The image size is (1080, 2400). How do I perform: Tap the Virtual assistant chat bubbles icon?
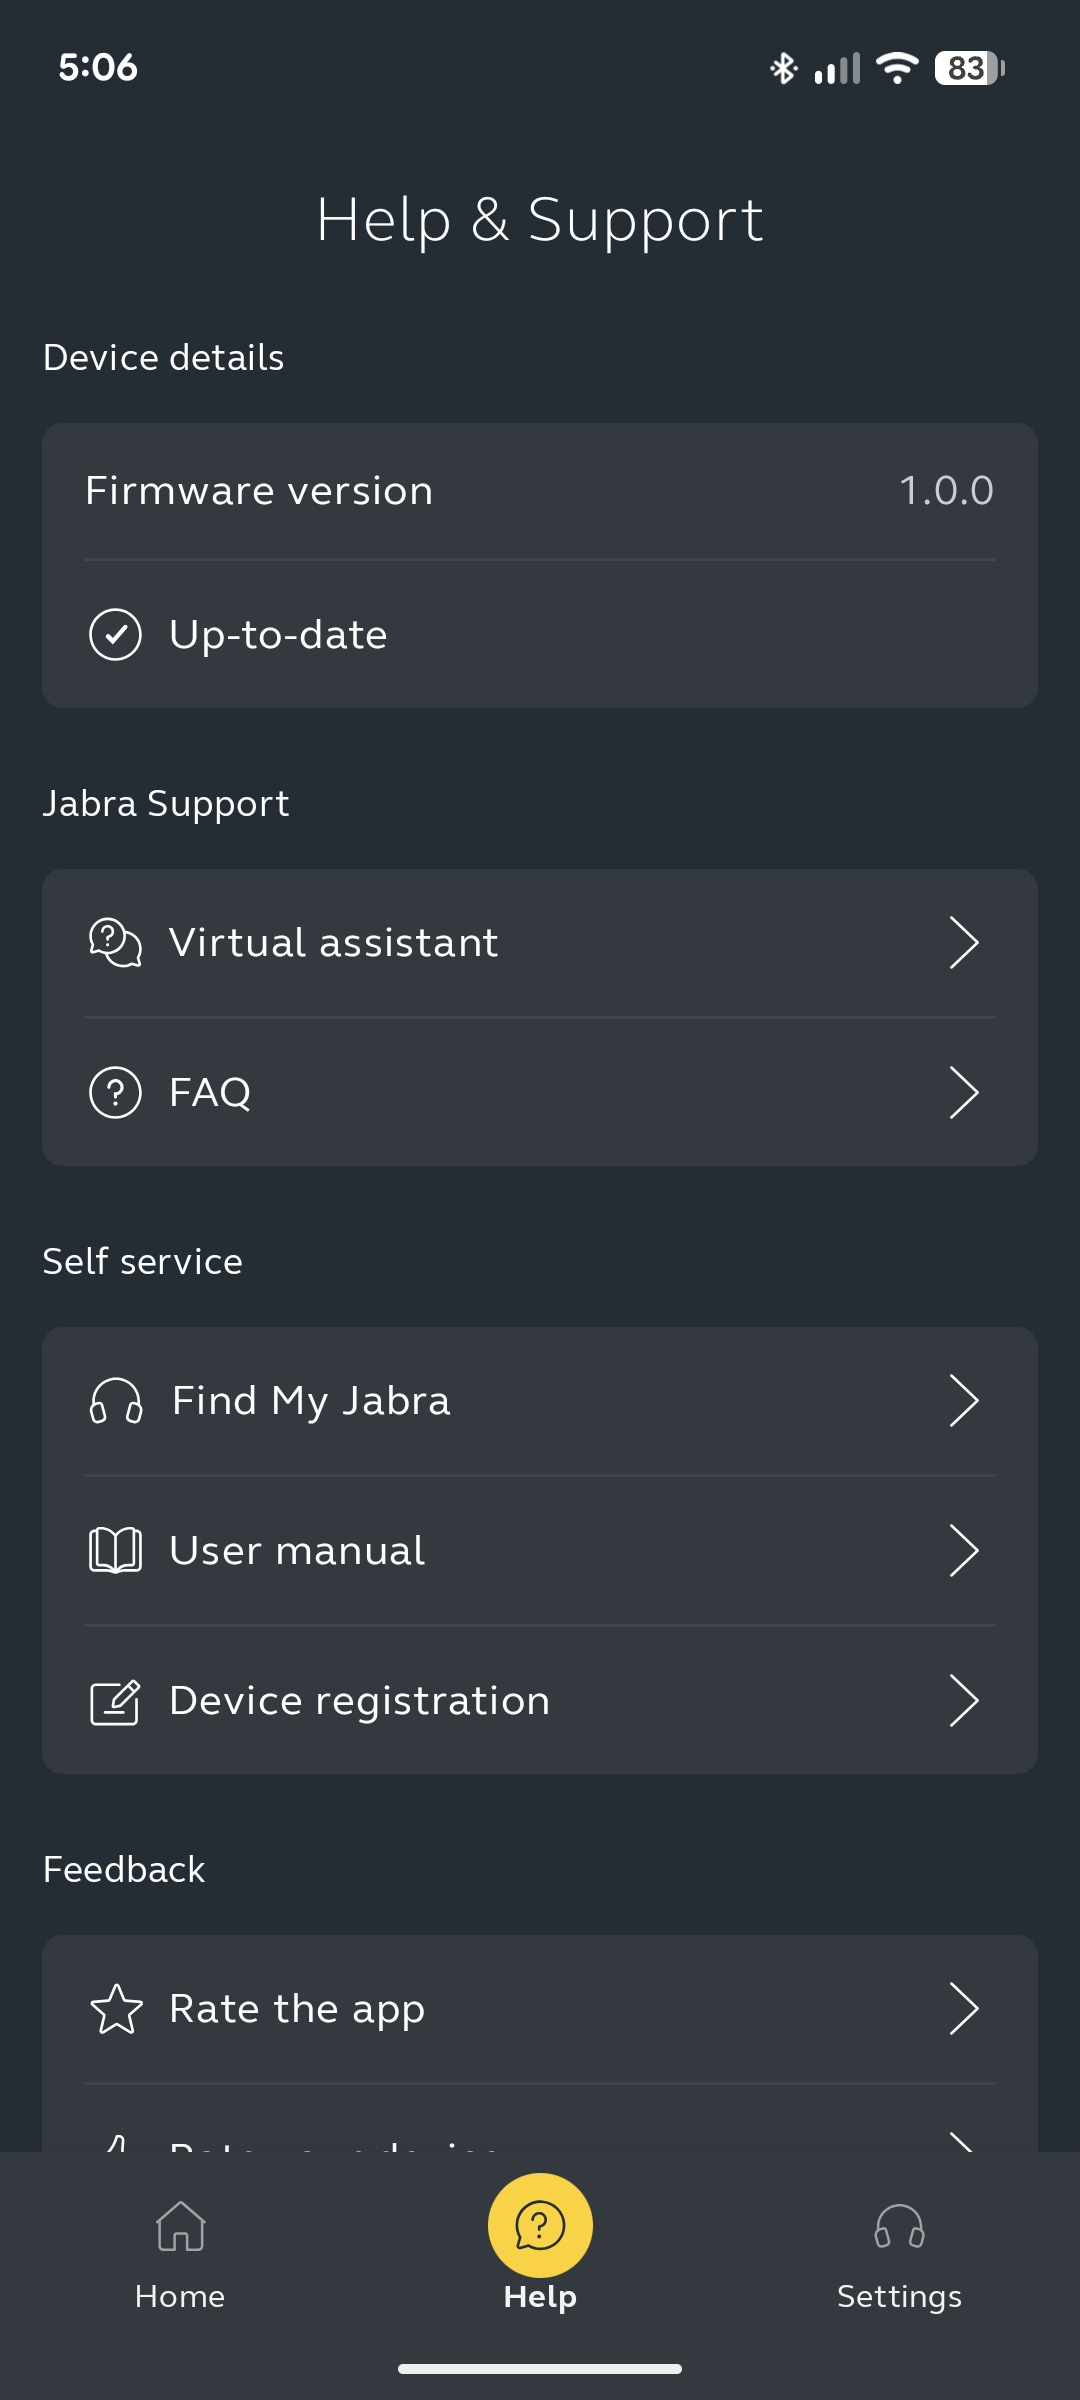[x=115, y=942]
